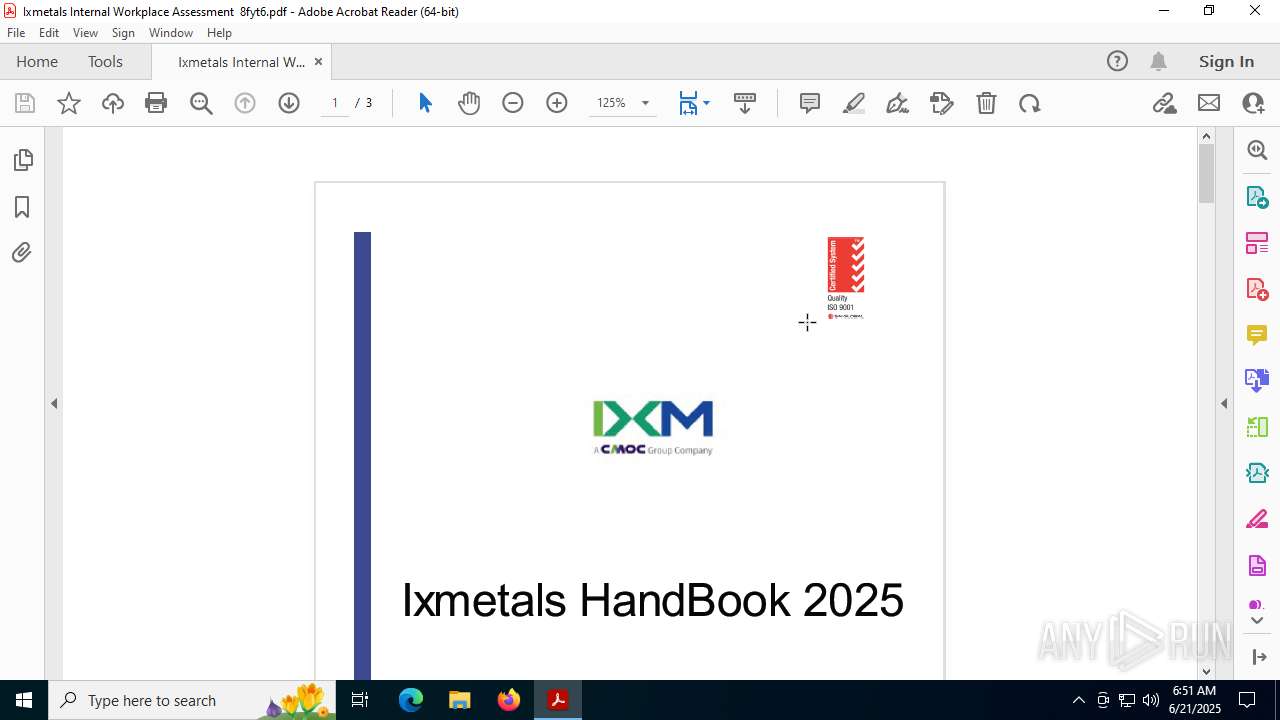This screenshot has width=1280, height=720.
Task: Open the Help menu
Action: pyautogui.click(x=219, y=33)
